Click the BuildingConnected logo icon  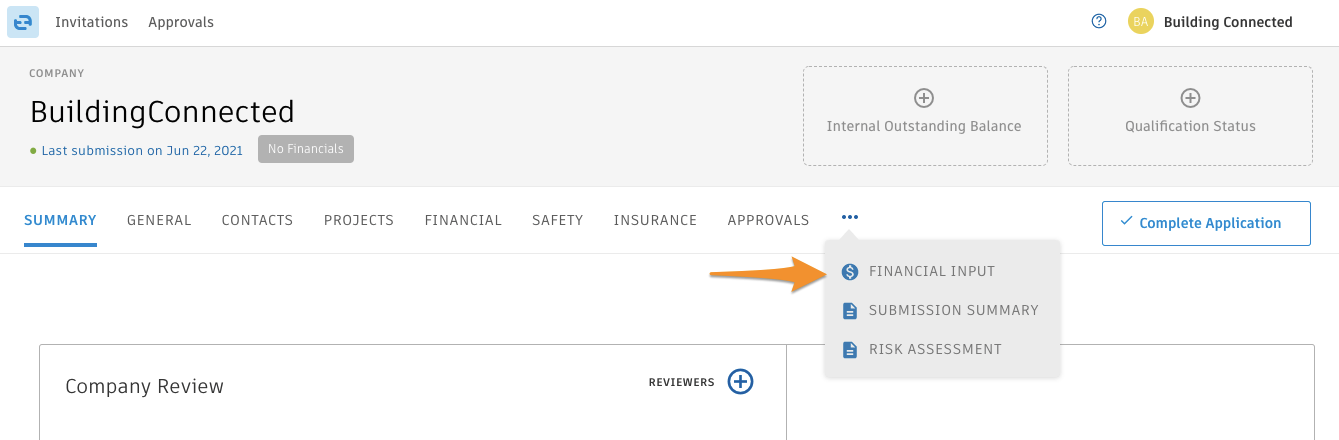(x=23, y=22)
